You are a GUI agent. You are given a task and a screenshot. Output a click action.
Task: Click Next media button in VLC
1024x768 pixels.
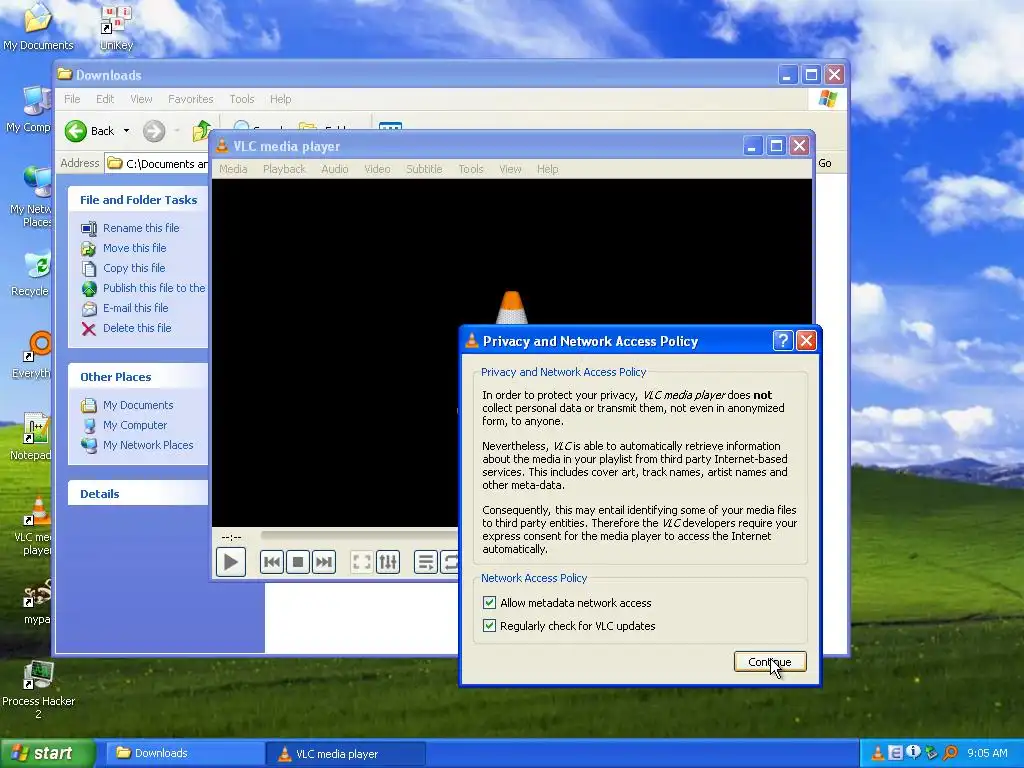click(324, 562)
